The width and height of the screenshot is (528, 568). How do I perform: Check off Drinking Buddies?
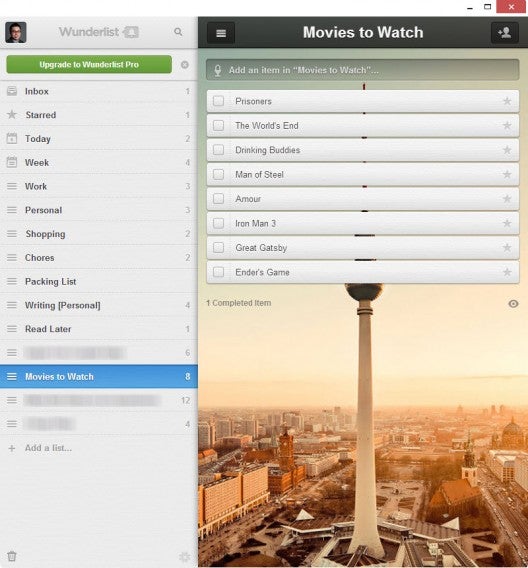click(x=218, y=150)
